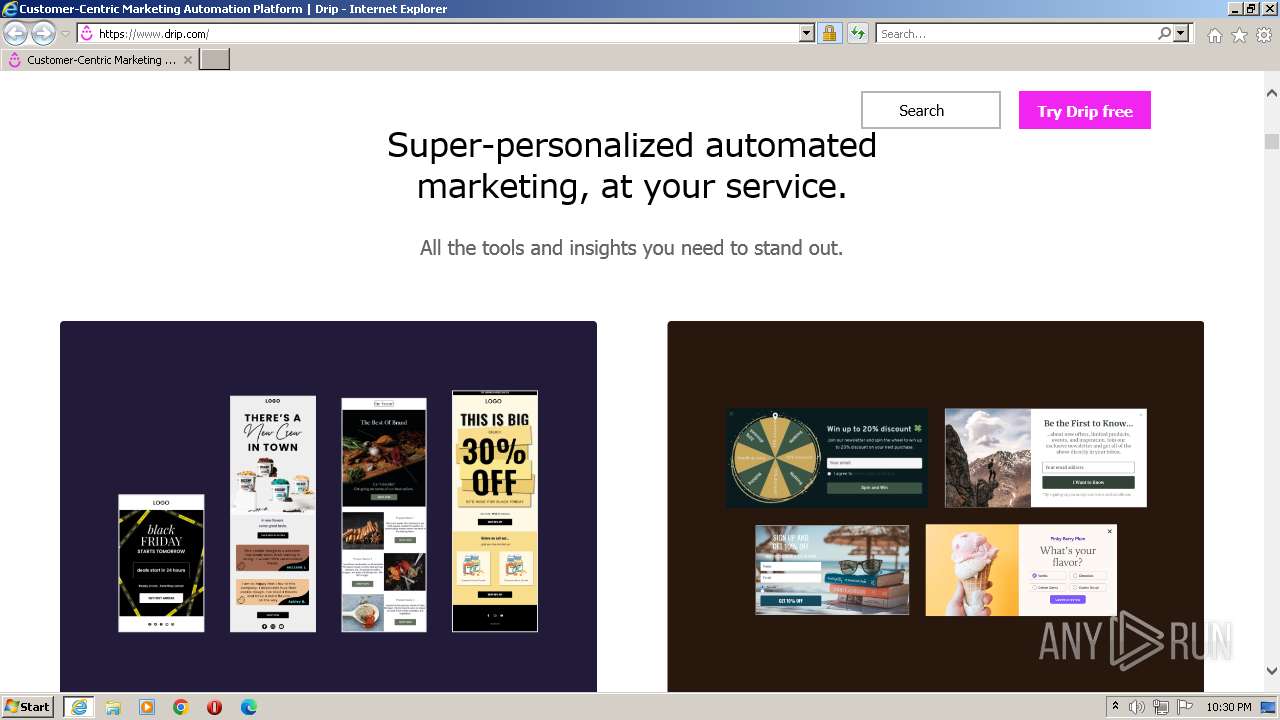The width and height of the screenshot is (1280, 720).
Task: Click the Try Drip free button
Action: pos(1085,110)
